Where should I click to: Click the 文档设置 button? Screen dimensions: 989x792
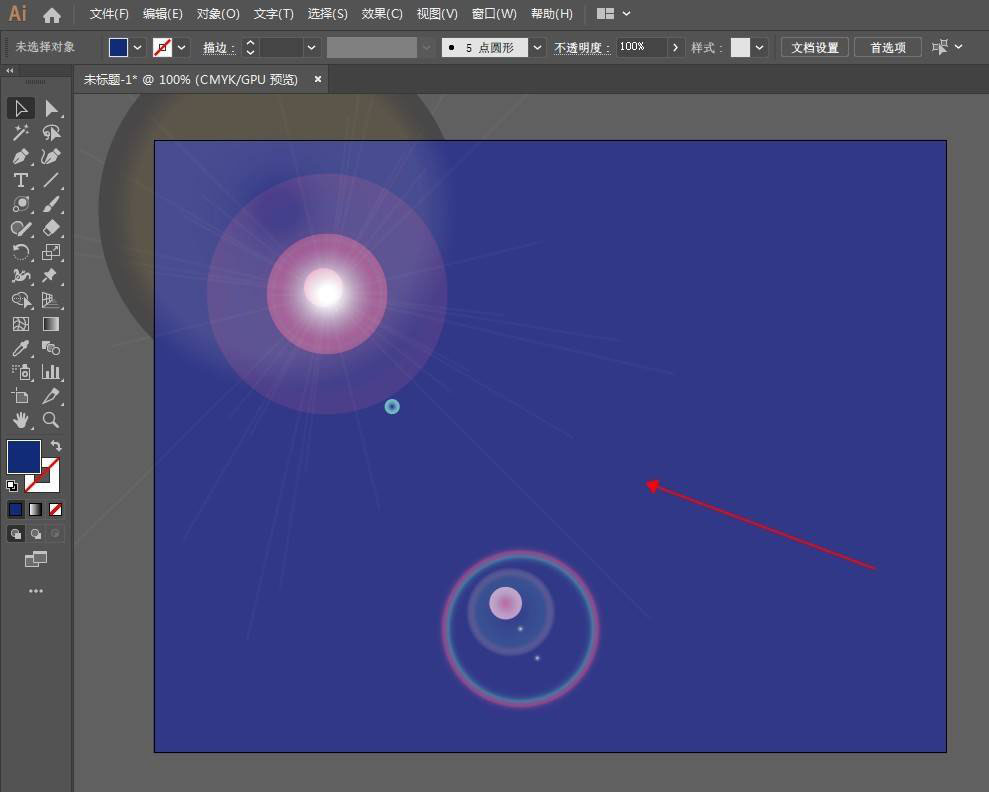click(x=815, y=48)
